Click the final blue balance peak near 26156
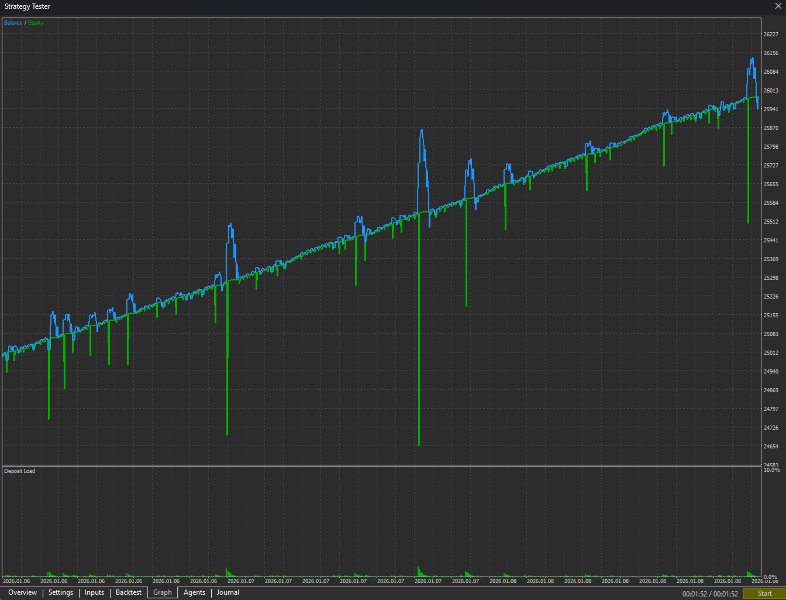Viewport: 786px width, 600px height. click(x=752, y=60)
